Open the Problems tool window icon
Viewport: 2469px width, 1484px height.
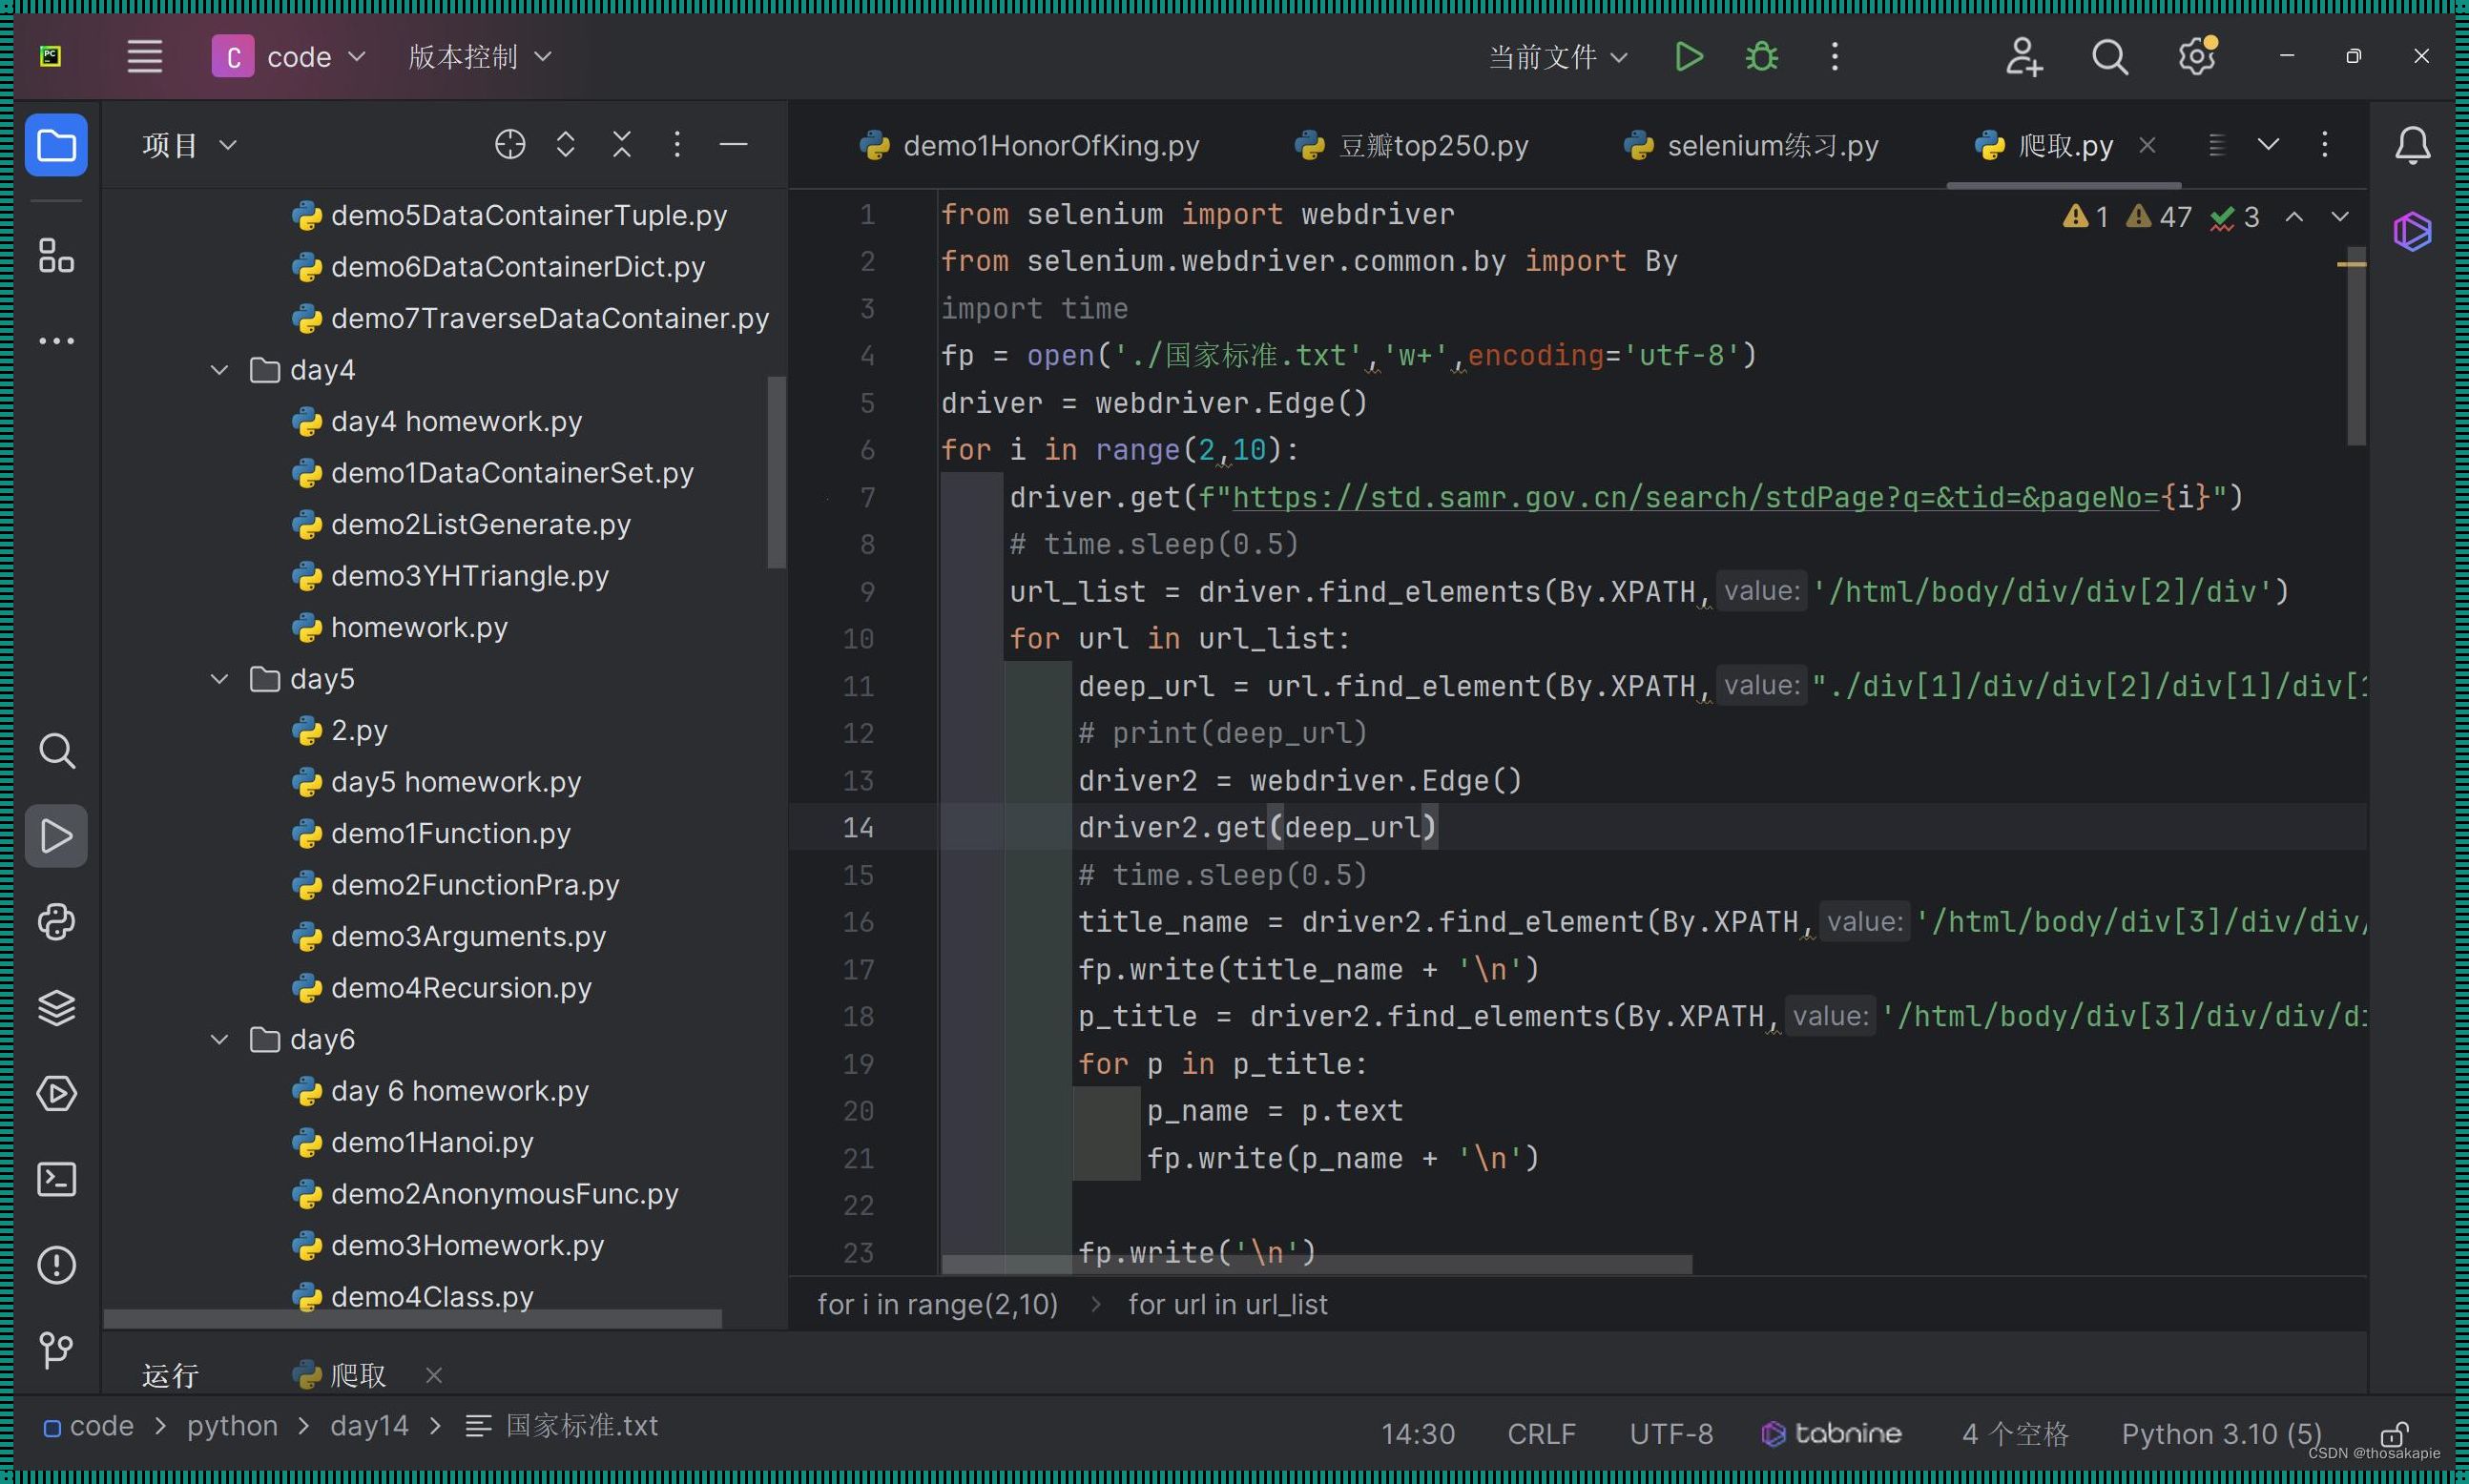pos(56,1265)
